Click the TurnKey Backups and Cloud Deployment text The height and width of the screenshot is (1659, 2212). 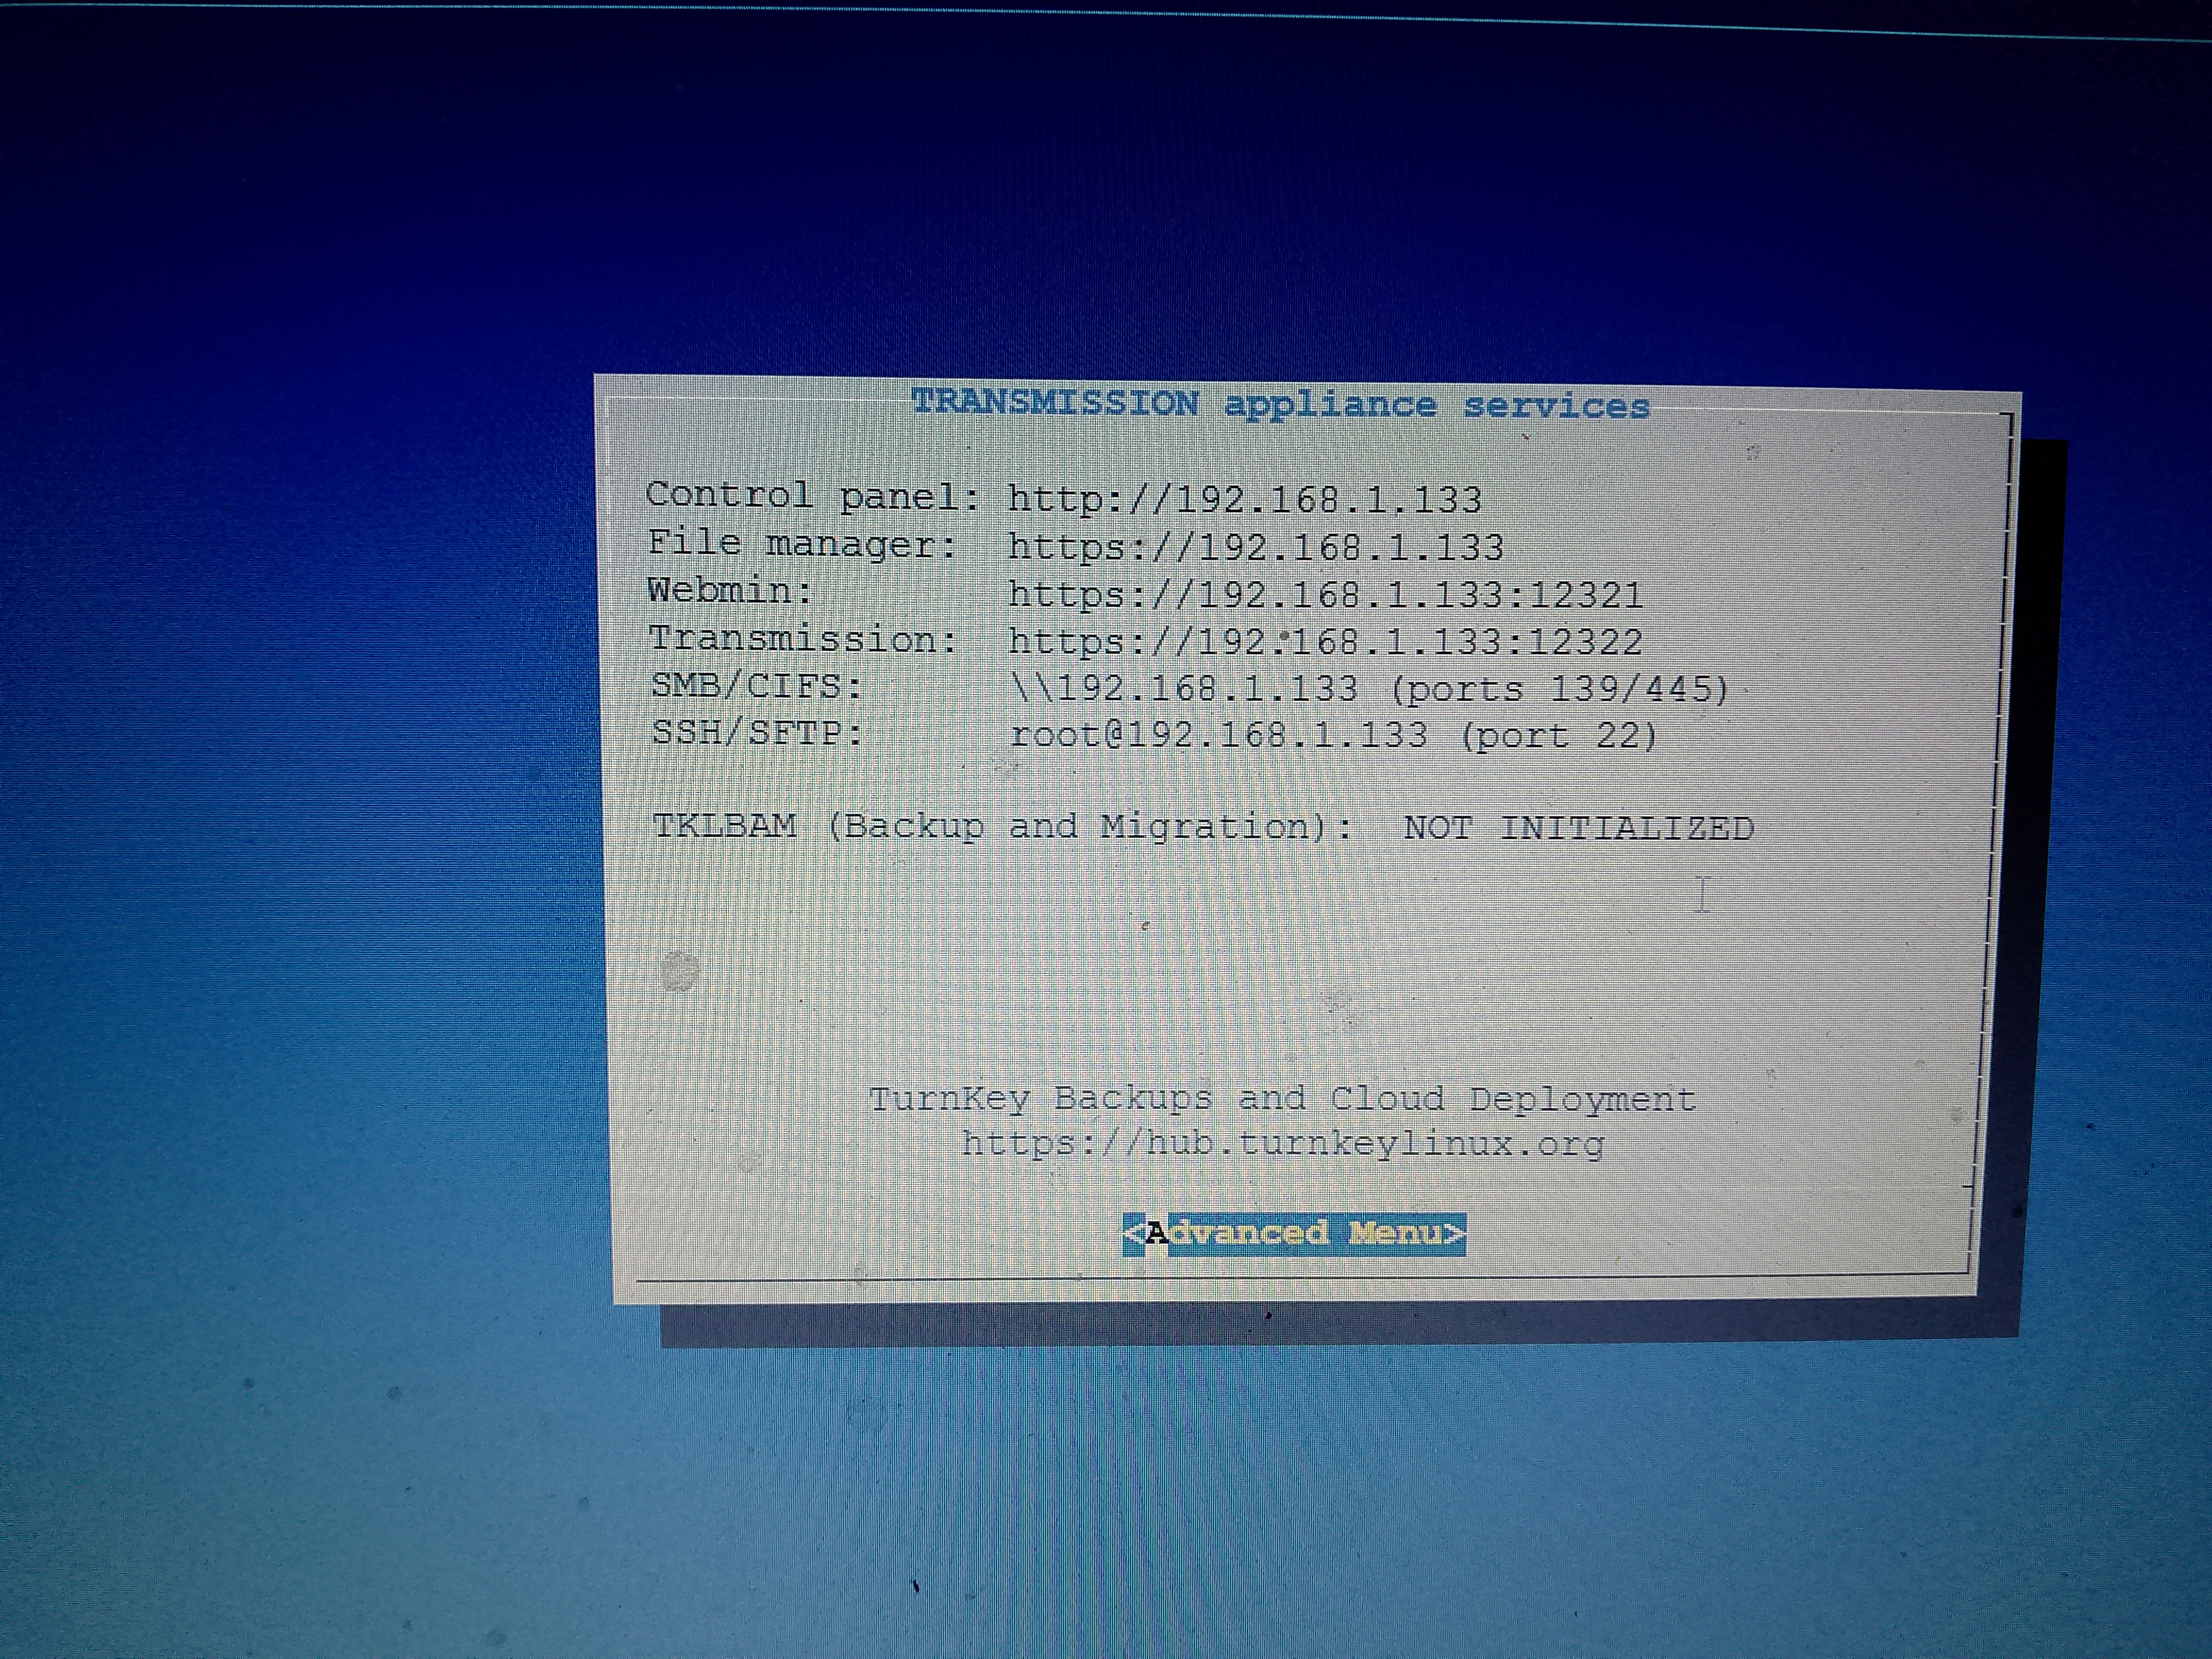coord(1282,1098)
